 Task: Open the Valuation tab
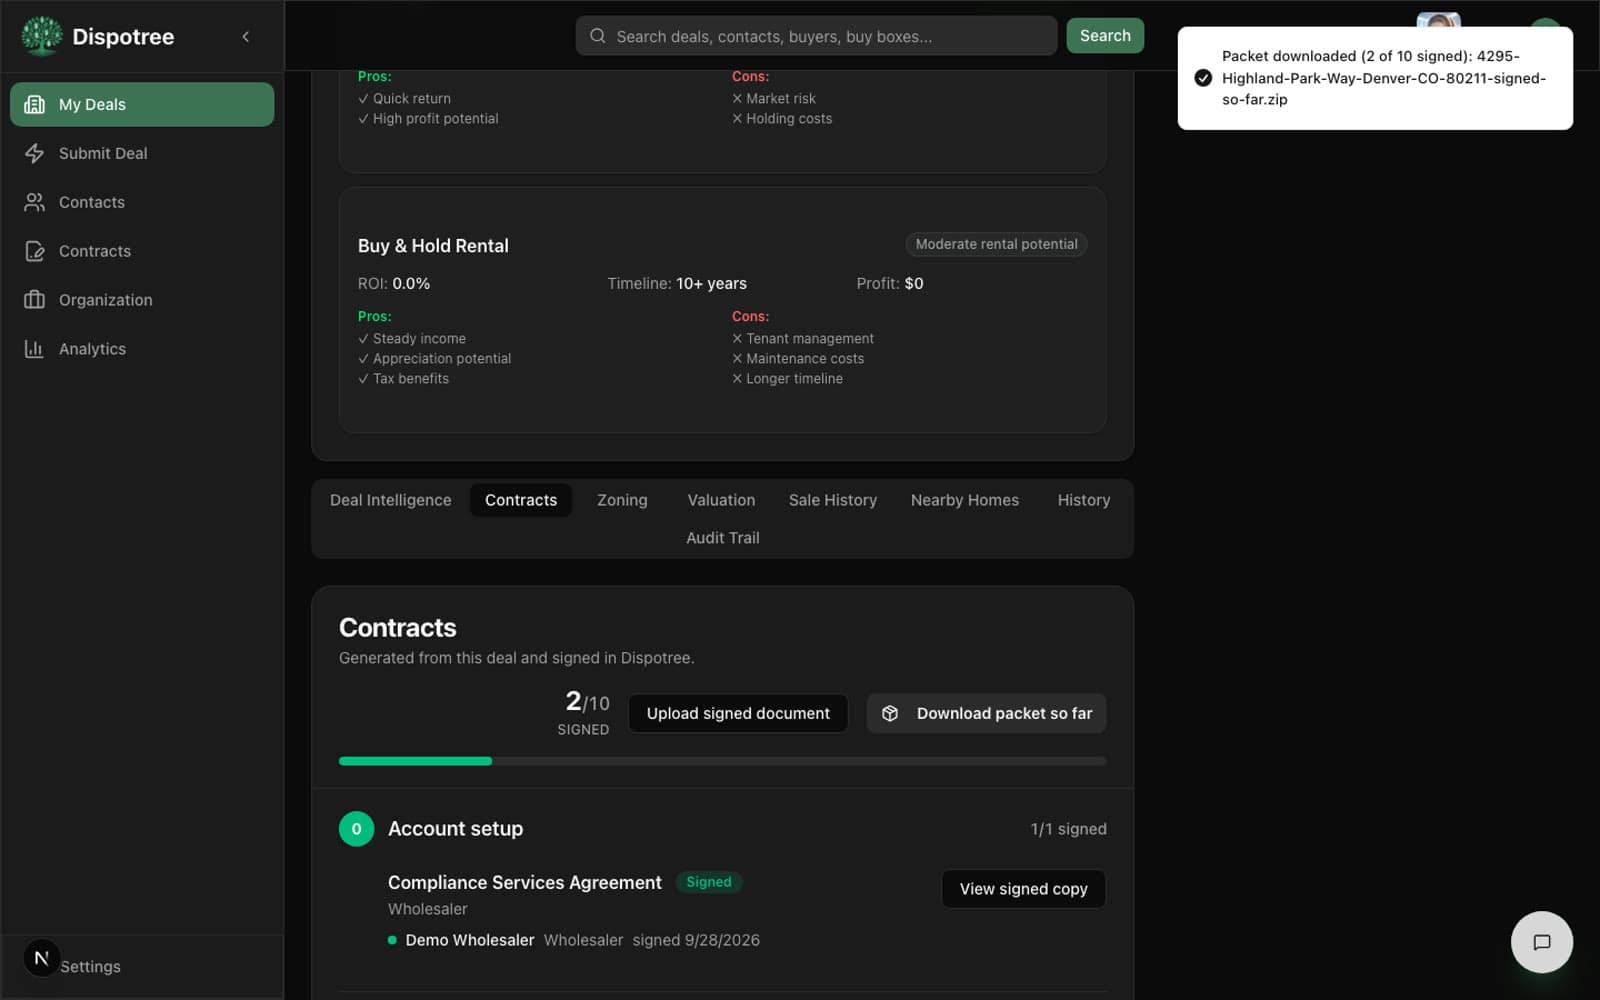(721, 500)
